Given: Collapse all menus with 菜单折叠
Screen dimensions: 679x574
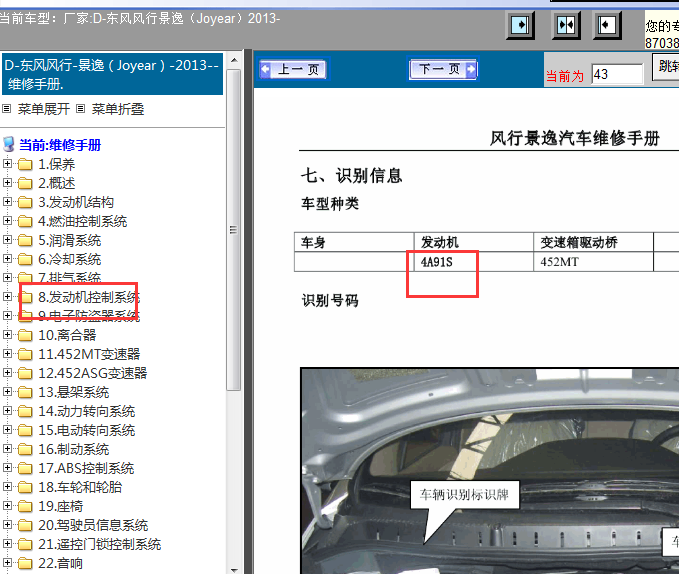Looking at the screenshot, I should point(117,109).
